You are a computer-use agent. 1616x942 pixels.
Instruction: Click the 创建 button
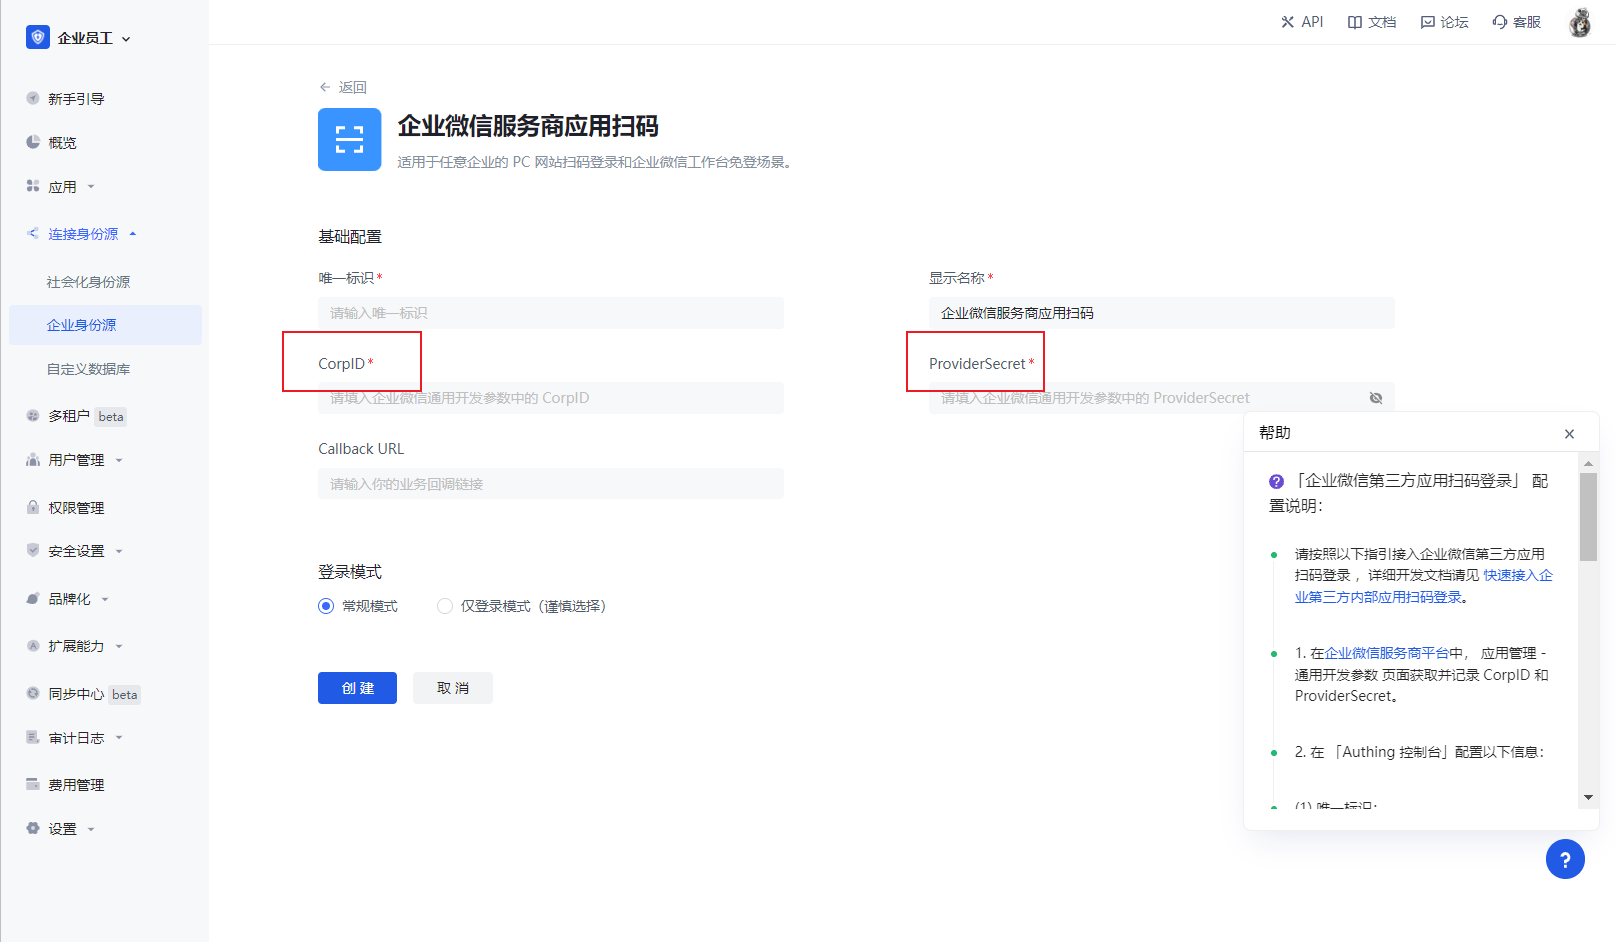[x=357, y=688]
